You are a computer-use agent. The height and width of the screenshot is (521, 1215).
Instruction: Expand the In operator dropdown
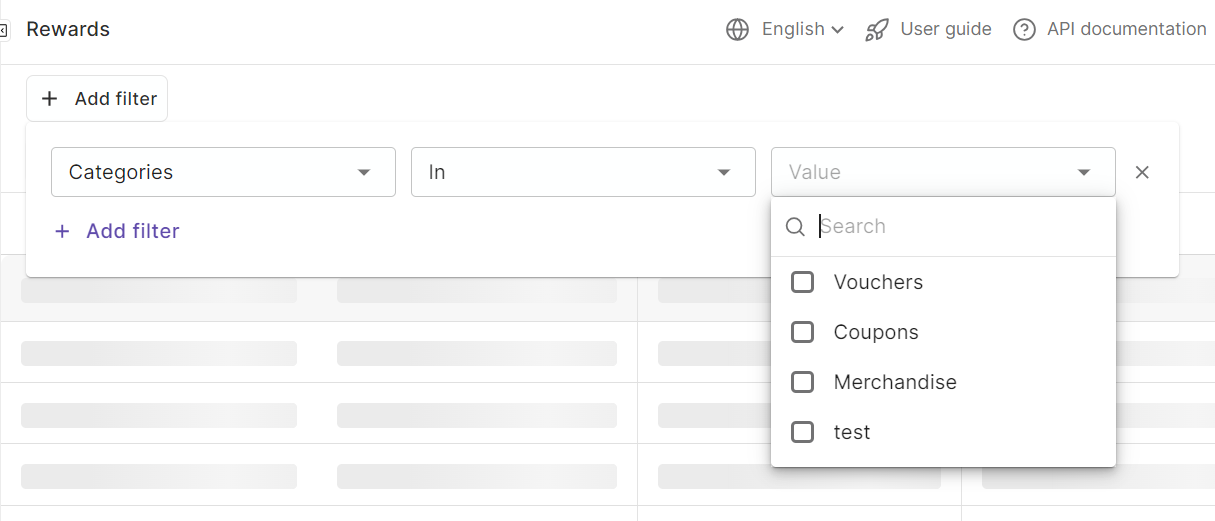[x=583, y=172]
